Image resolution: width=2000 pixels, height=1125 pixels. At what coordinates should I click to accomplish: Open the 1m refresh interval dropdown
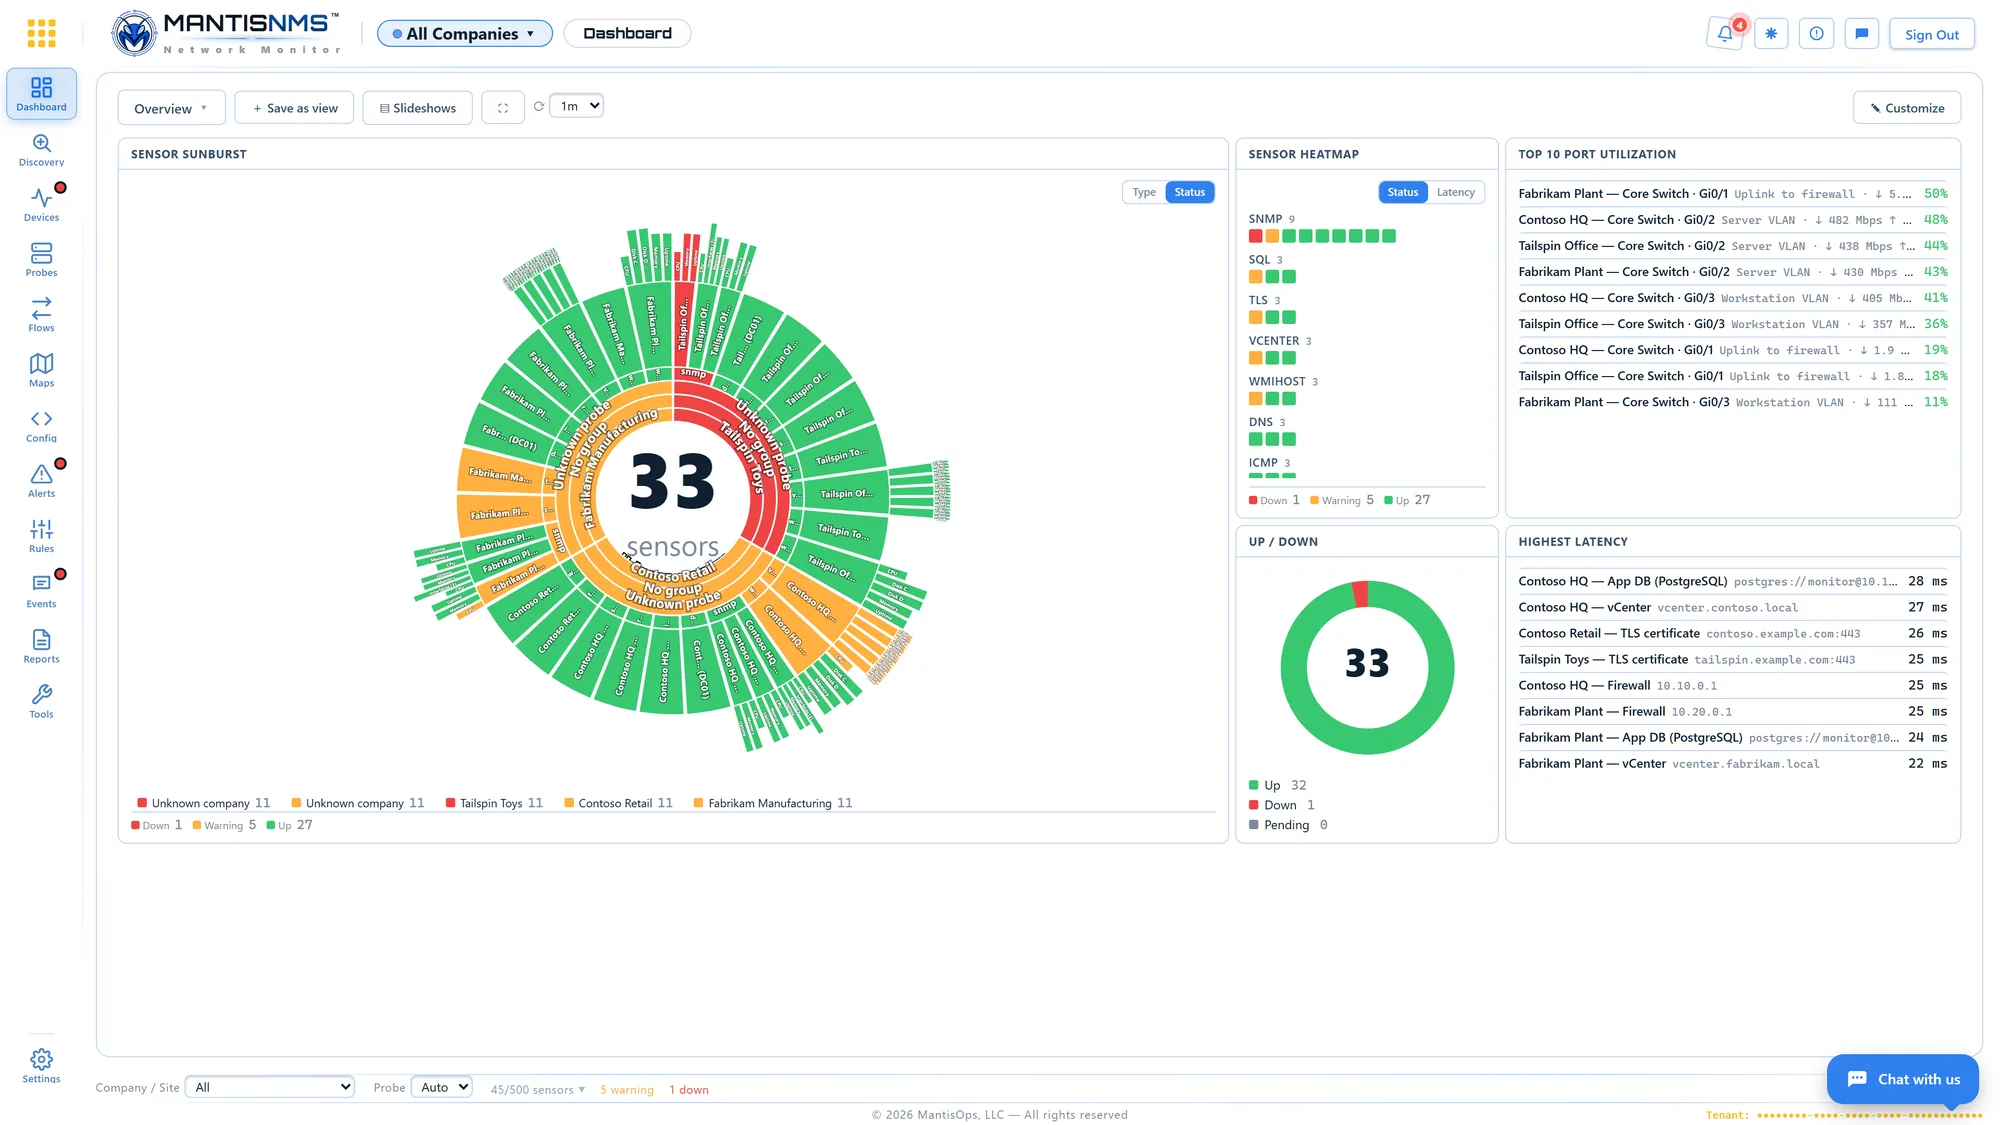(576, 106)
